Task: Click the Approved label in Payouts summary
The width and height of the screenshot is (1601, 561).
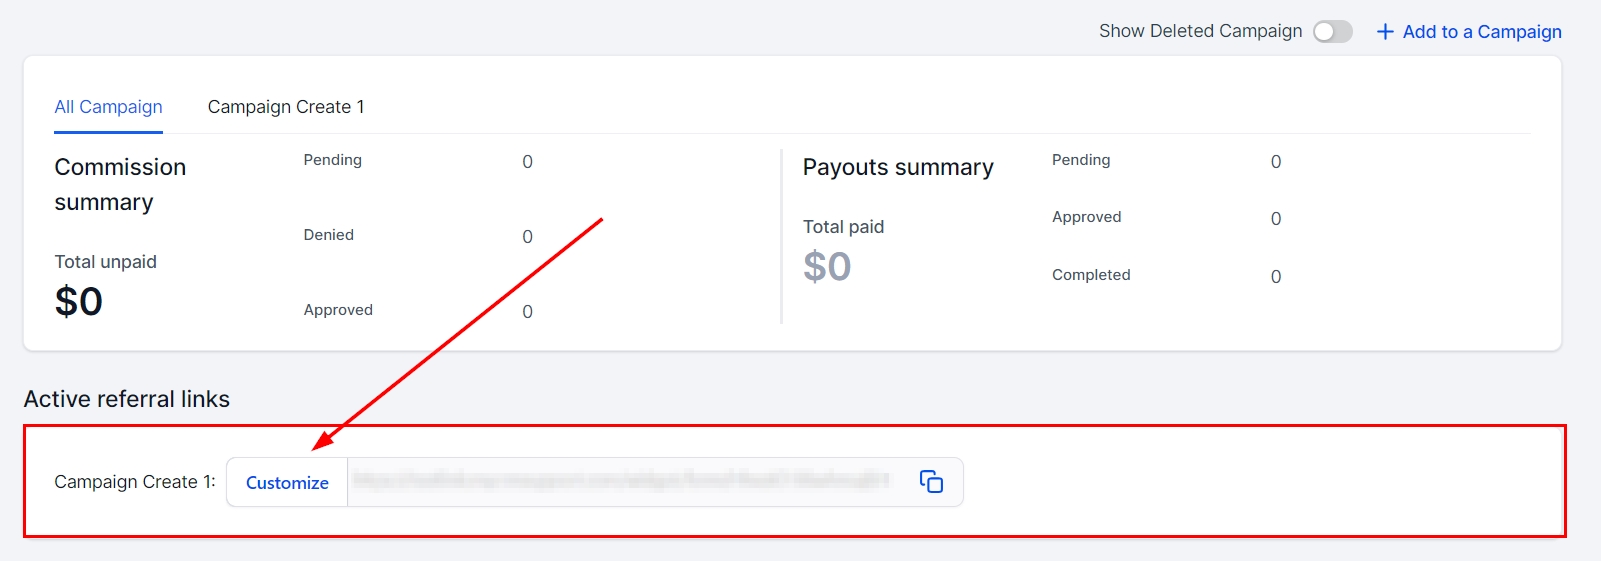Action: pyautogui.click(x=1086, y=217)
